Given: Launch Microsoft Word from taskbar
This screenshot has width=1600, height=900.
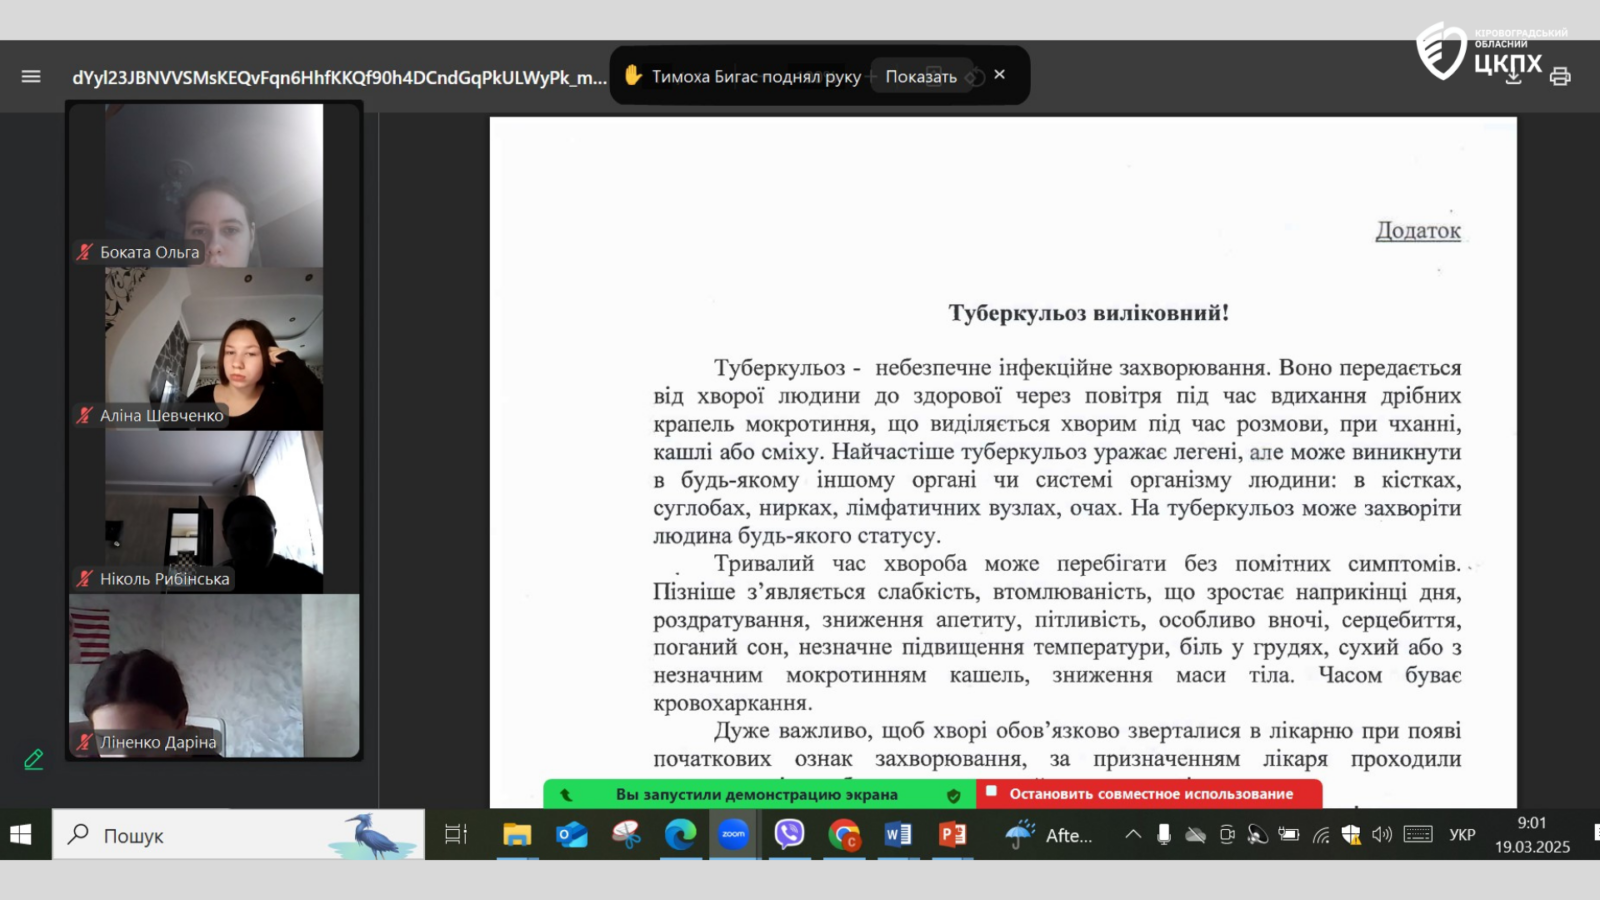Looking at the screenshot, I should (x=898, y=834).
